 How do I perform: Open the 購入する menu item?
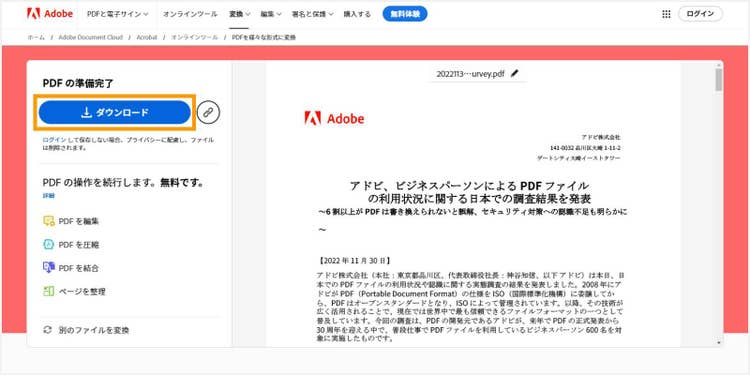click(x=357, y=14)
